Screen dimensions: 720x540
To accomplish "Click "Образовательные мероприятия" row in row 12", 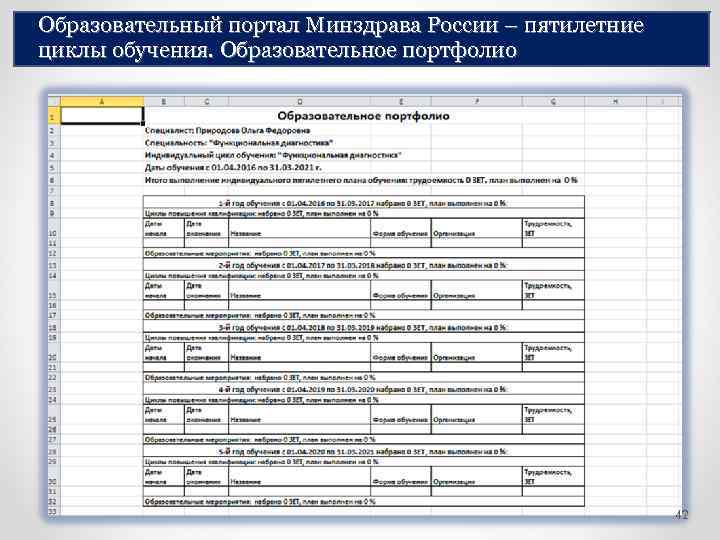I will coord(364,253).
